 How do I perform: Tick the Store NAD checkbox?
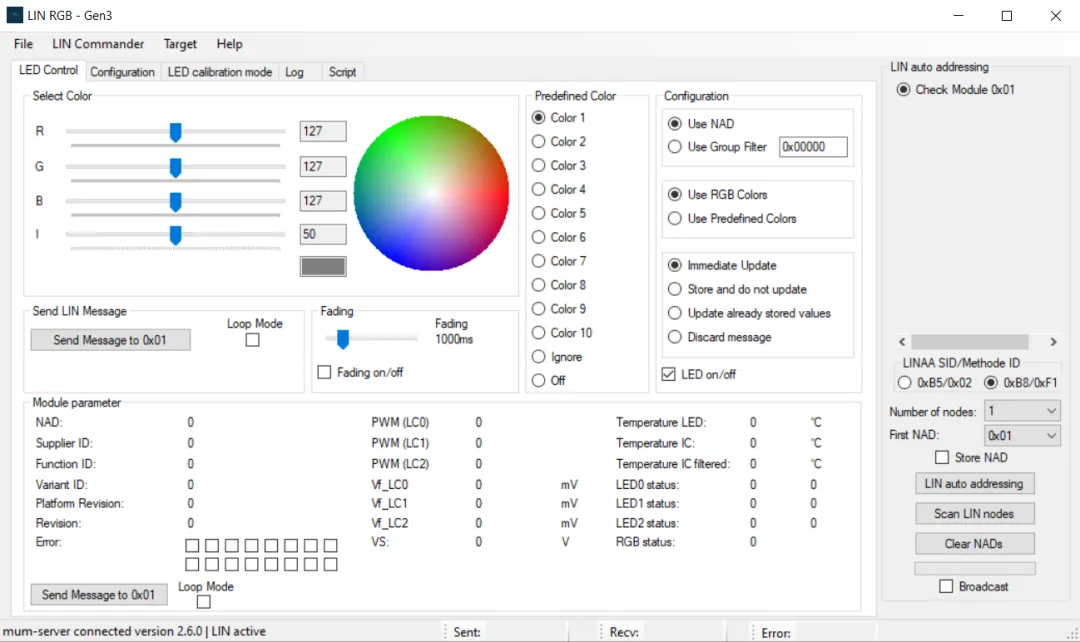pyautogui.click(x=941, y=458)
